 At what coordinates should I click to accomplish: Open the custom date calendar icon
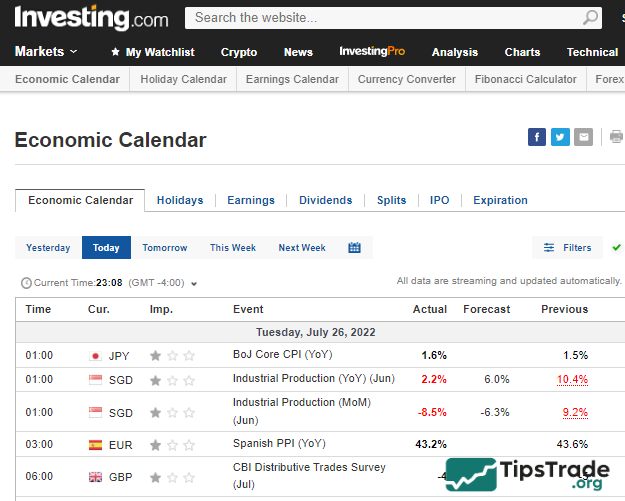354,248
